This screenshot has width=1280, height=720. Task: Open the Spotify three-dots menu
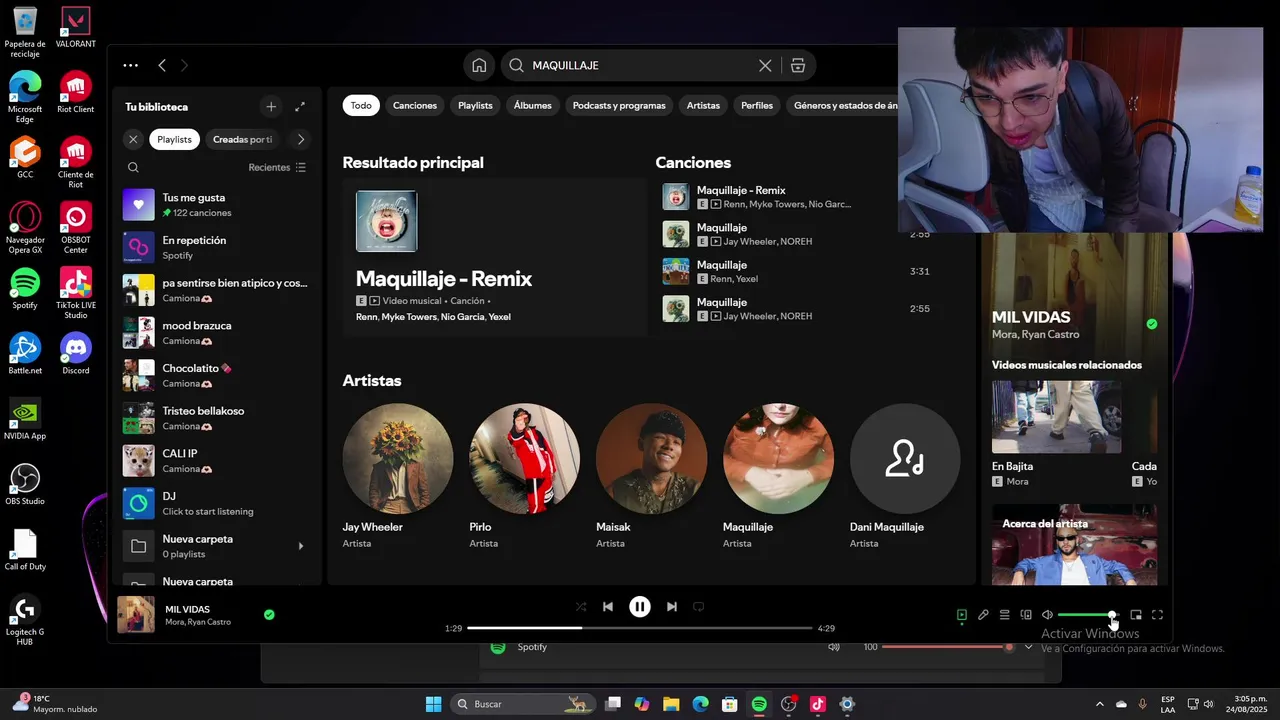(x=130, y=65)
